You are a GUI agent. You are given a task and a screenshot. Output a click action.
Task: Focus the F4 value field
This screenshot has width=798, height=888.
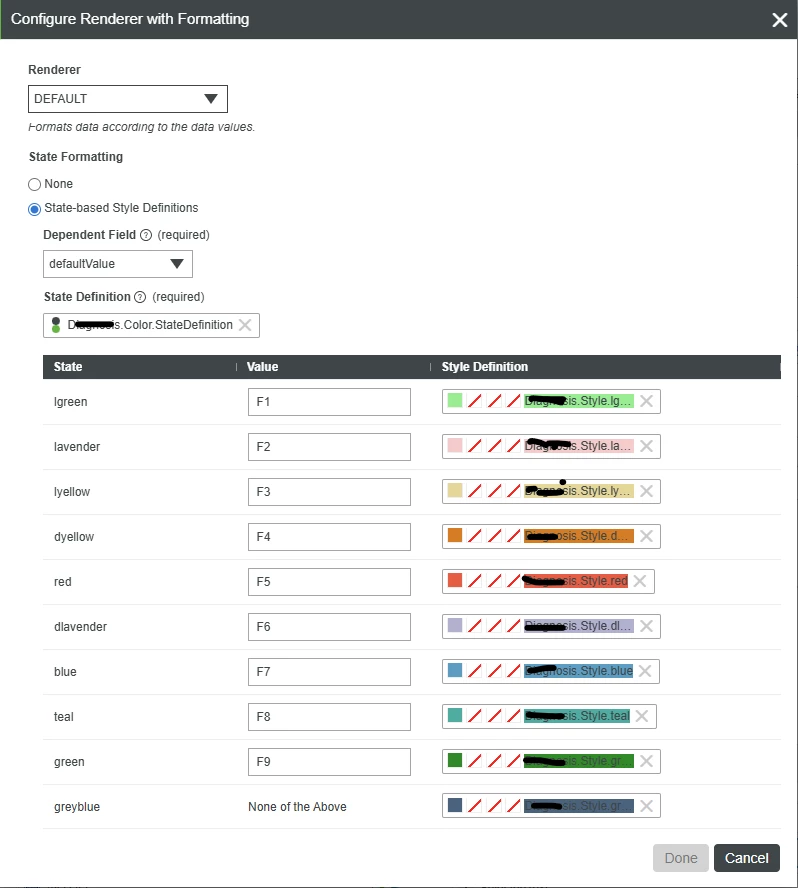click(329, 537)
